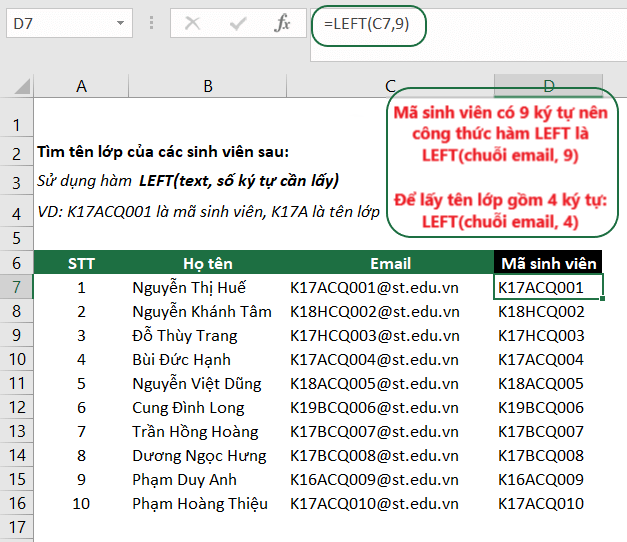The width and height of the screenshot is (627, 542).
Task: Select student code cell K17BCQ007
Action: click(x=548, y=431)
